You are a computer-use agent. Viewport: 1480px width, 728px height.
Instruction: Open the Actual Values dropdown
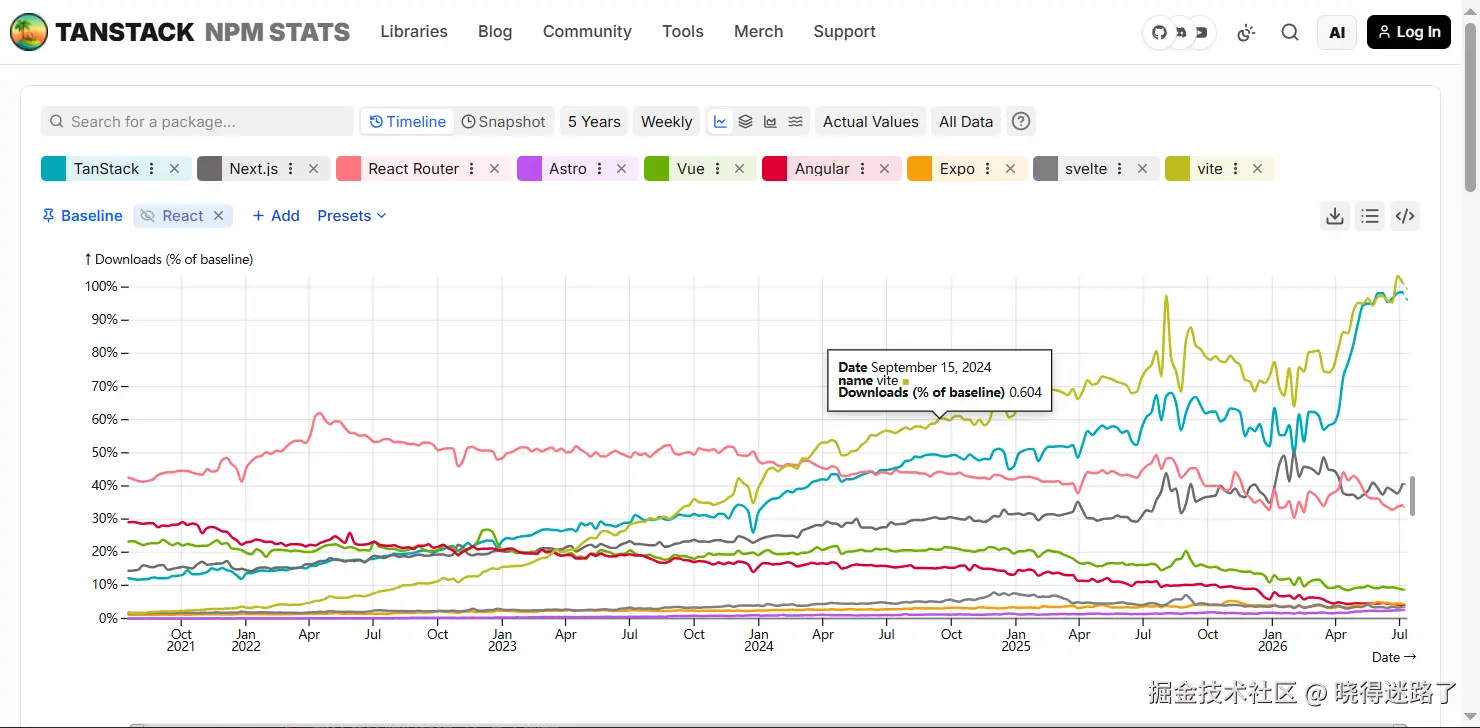pos(870,122)
